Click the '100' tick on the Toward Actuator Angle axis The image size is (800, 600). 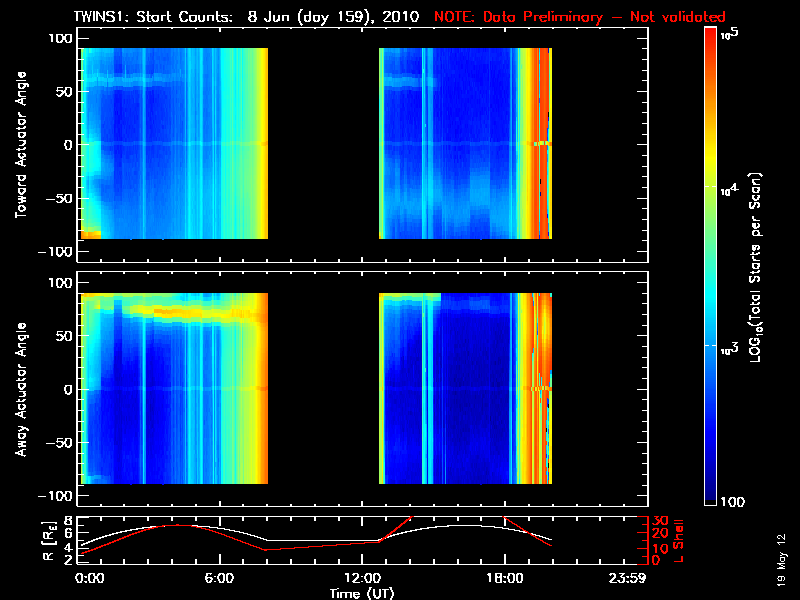(61, 39)
